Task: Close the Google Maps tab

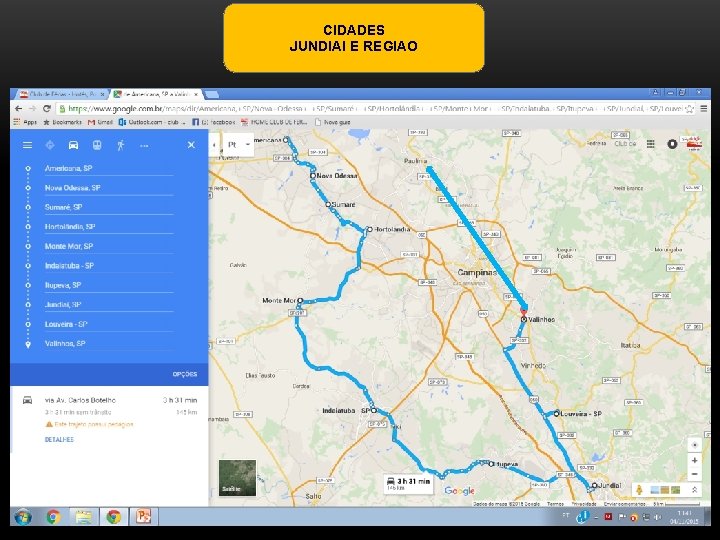Action: click(x=196, y=94)
